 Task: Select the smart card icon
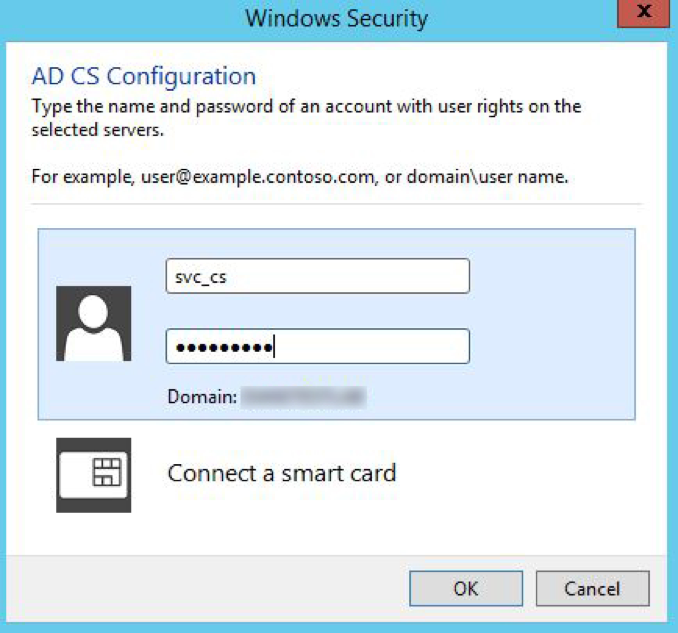(93, 475)
